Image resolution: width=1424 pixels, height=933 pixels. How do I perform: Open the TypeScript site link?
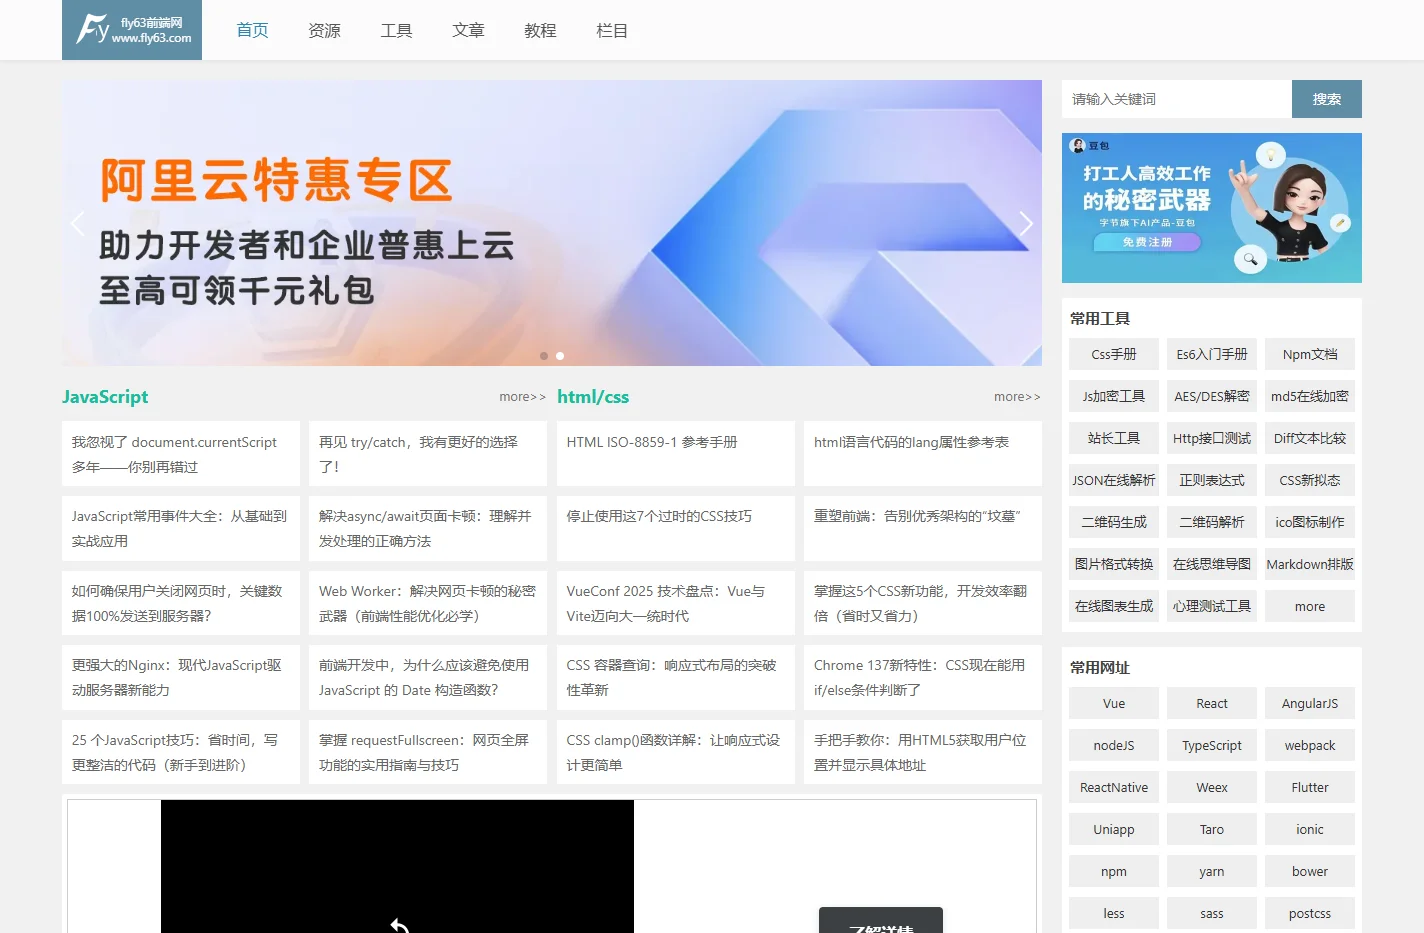coord(1212,745)
